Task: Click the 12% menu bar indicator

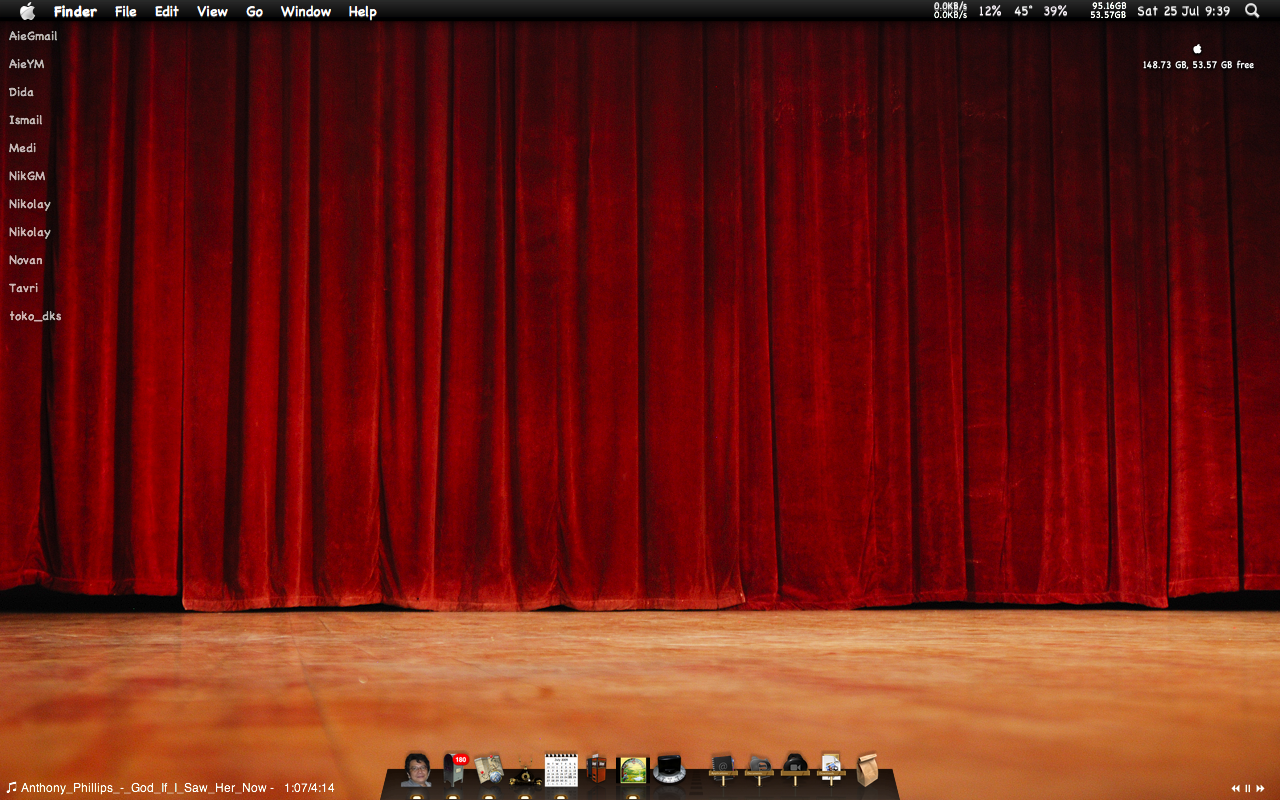Action: 990,11
